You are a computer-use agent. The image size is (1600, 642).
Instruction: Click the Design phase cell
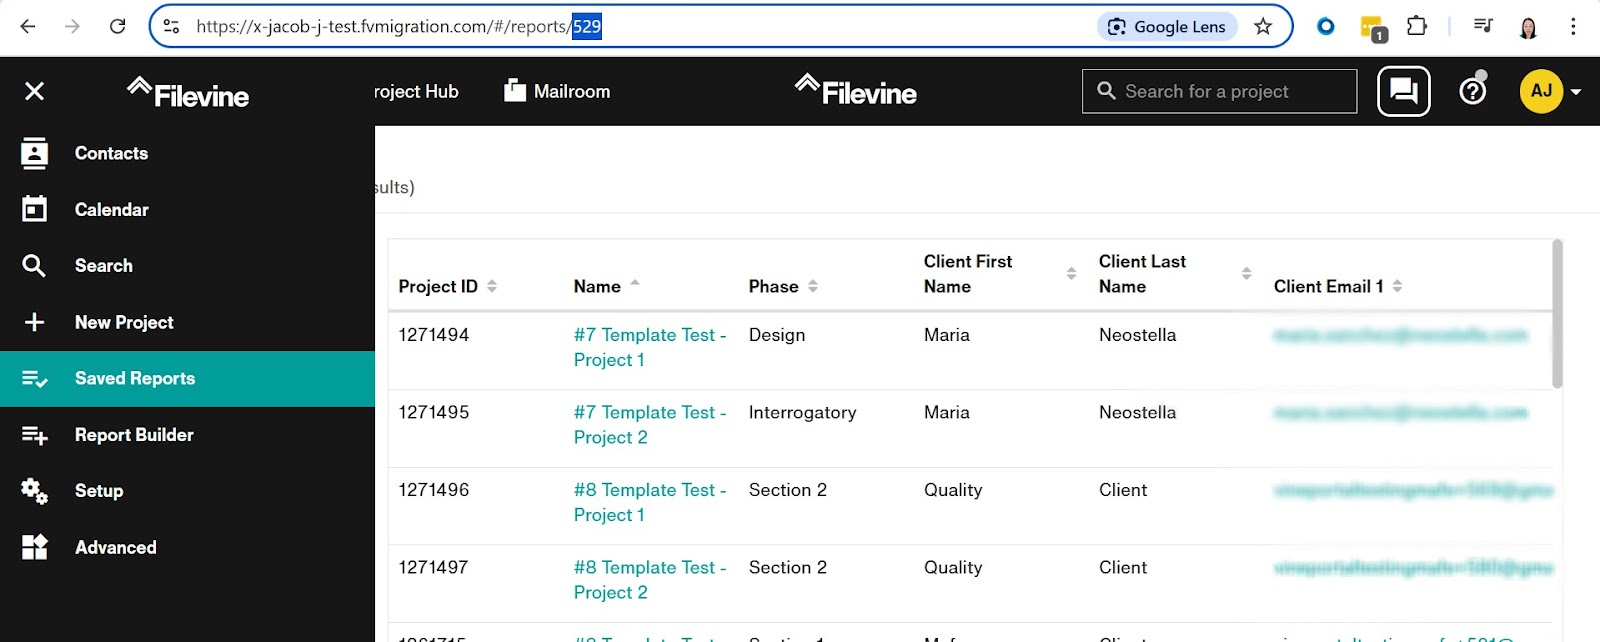777,335
